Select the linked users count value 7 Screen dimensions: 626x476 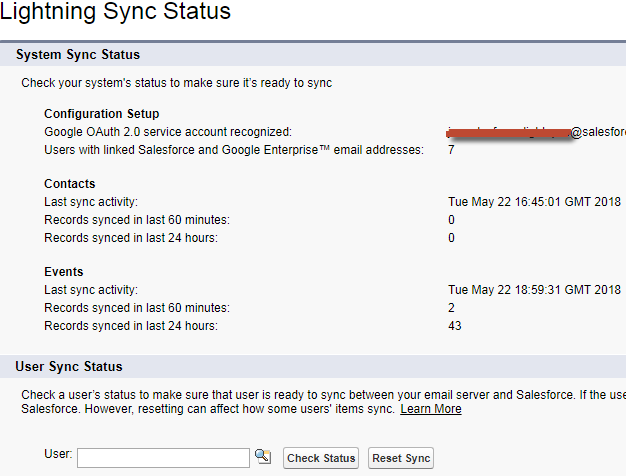tap(451, 150)
